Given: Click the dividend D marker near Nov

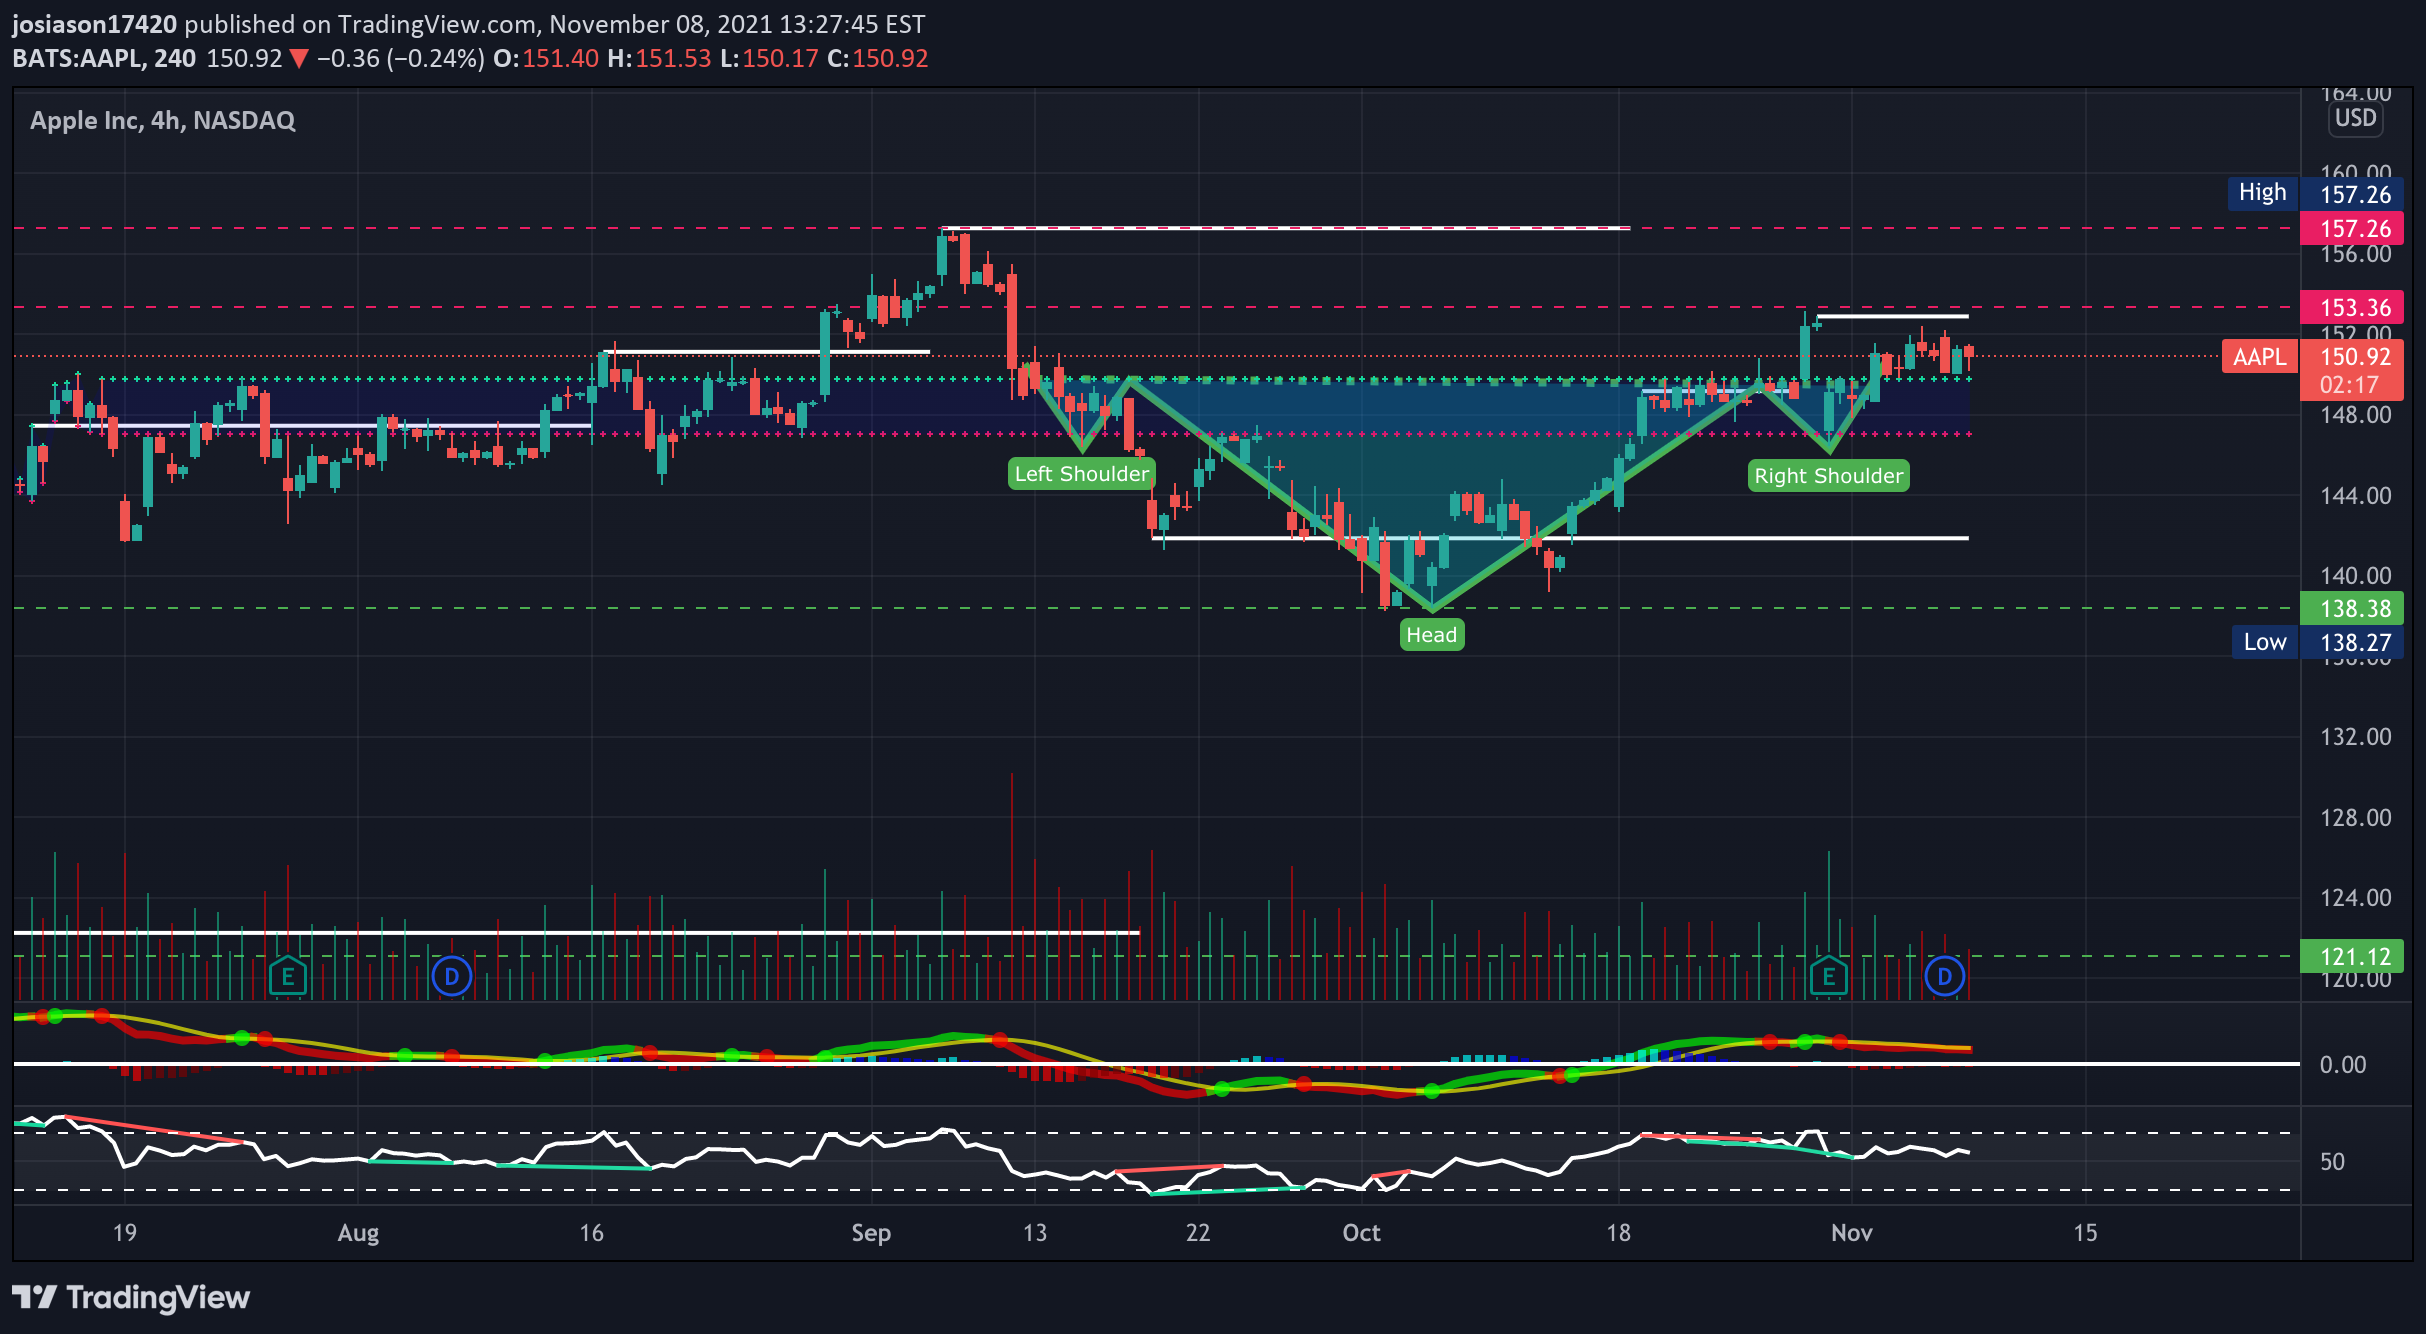Looking at the screenshot, I should 1944,976.
